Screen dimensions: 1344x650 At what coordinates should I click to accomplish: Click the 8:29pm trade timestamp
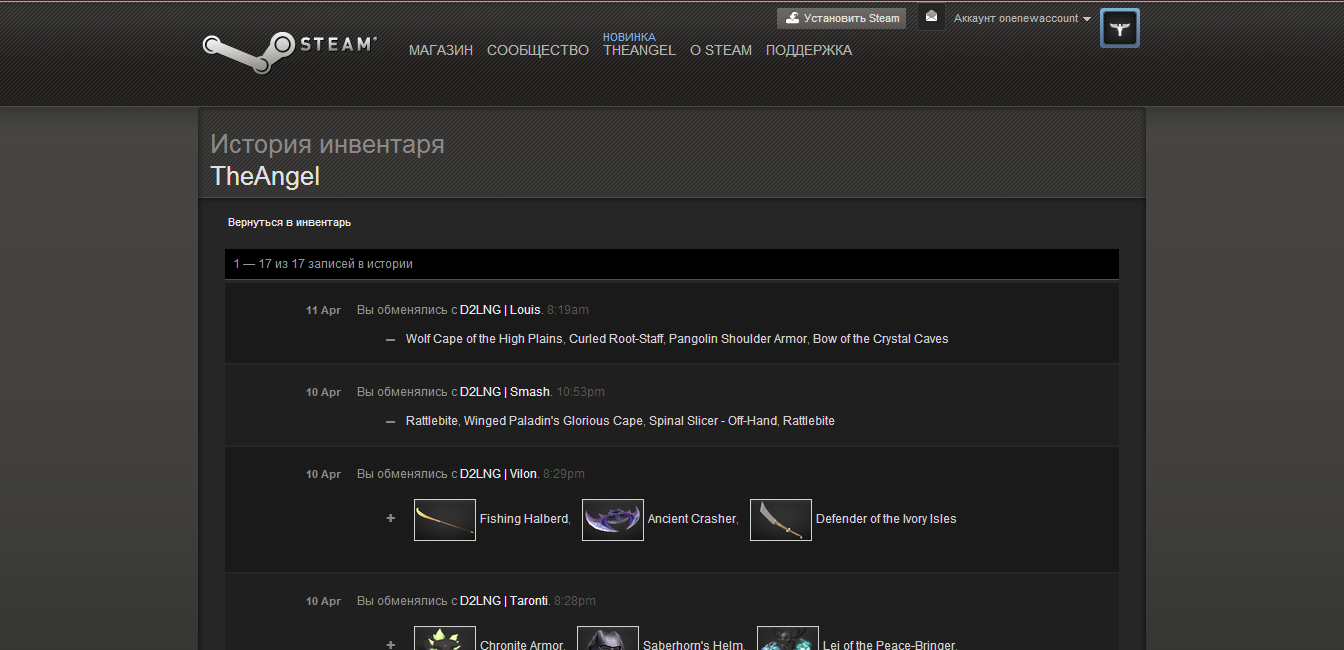564,474
